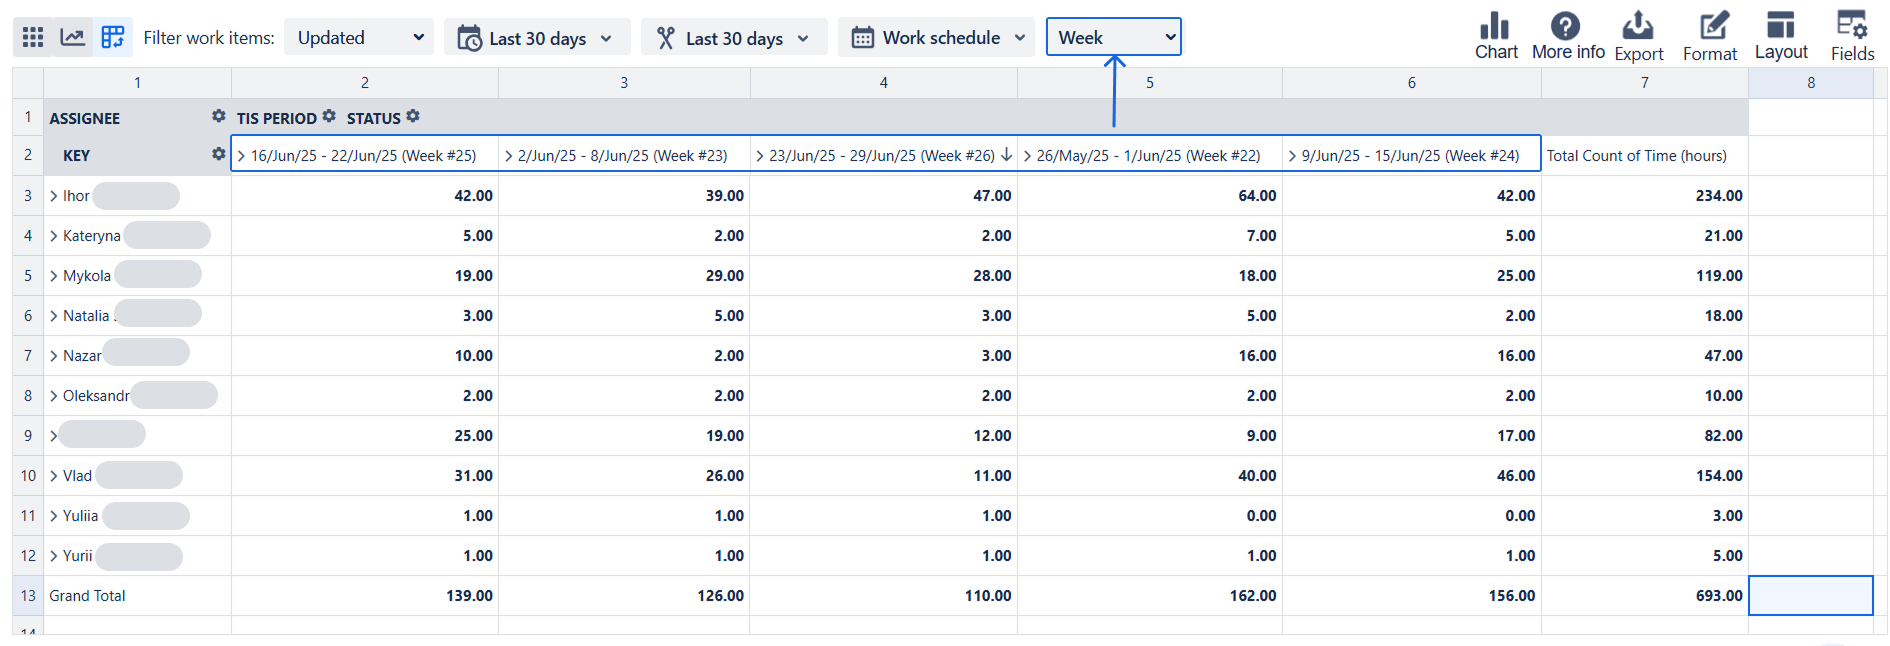This screenshot has width=1890, height=646.
Task: Open the Chart panel
Action: tap(1496, 36)
